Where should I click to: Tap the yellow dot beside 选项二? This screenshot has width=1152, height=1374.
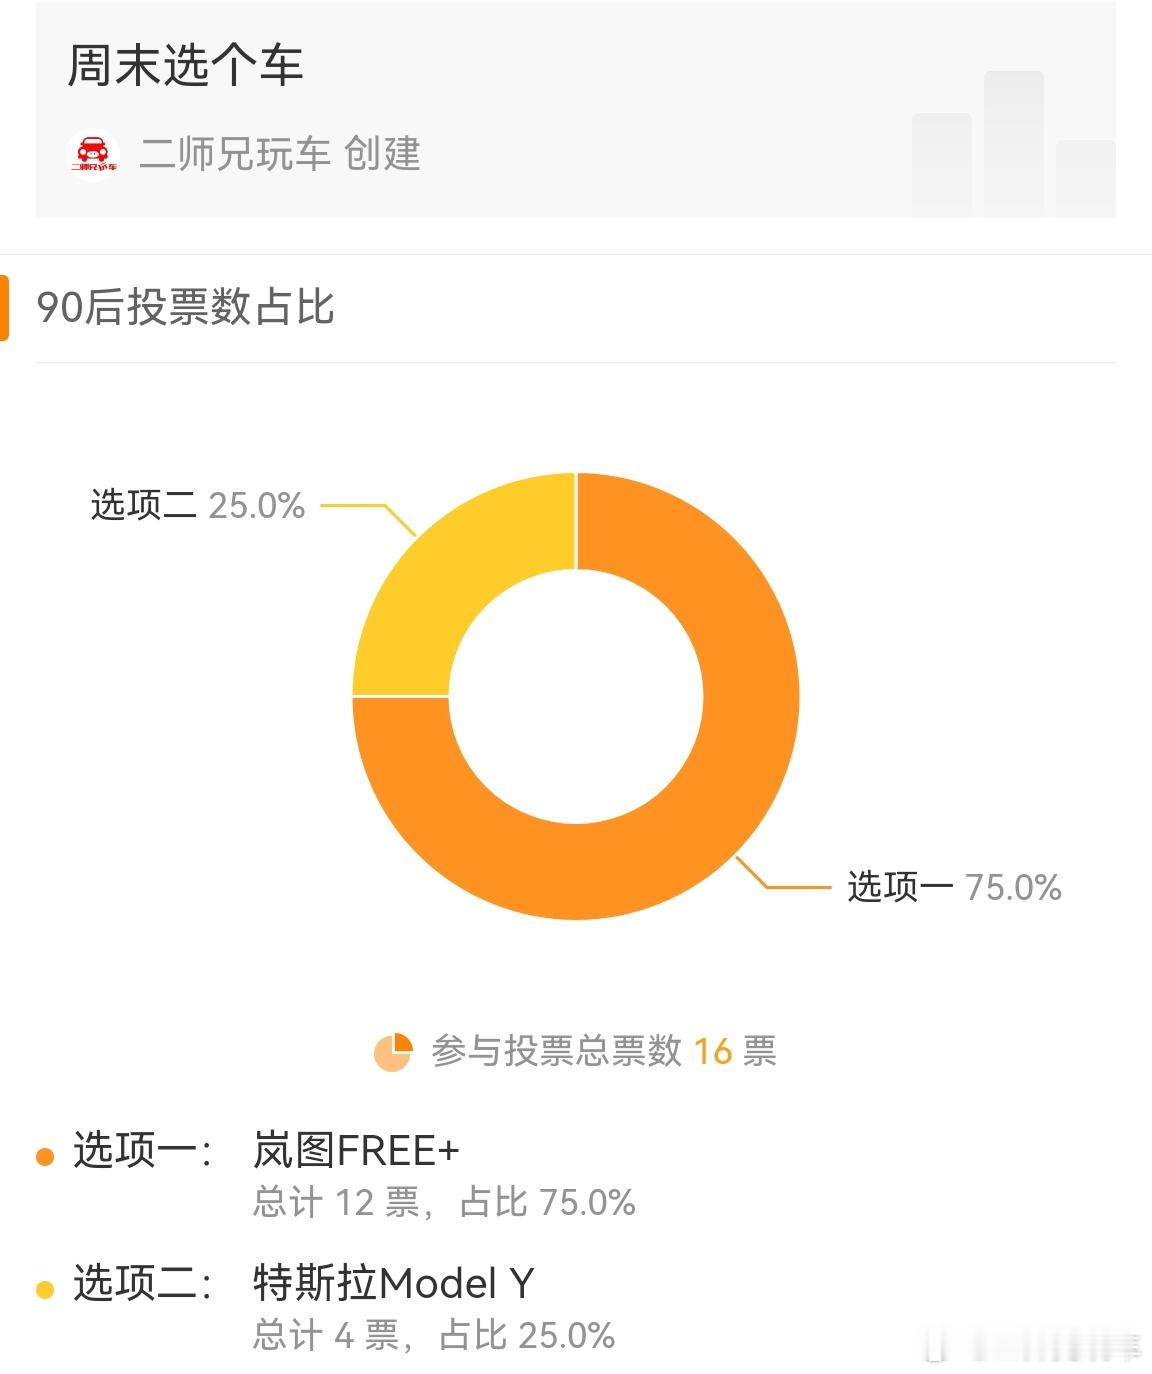pyautogui.click(x=44, y=1290)
